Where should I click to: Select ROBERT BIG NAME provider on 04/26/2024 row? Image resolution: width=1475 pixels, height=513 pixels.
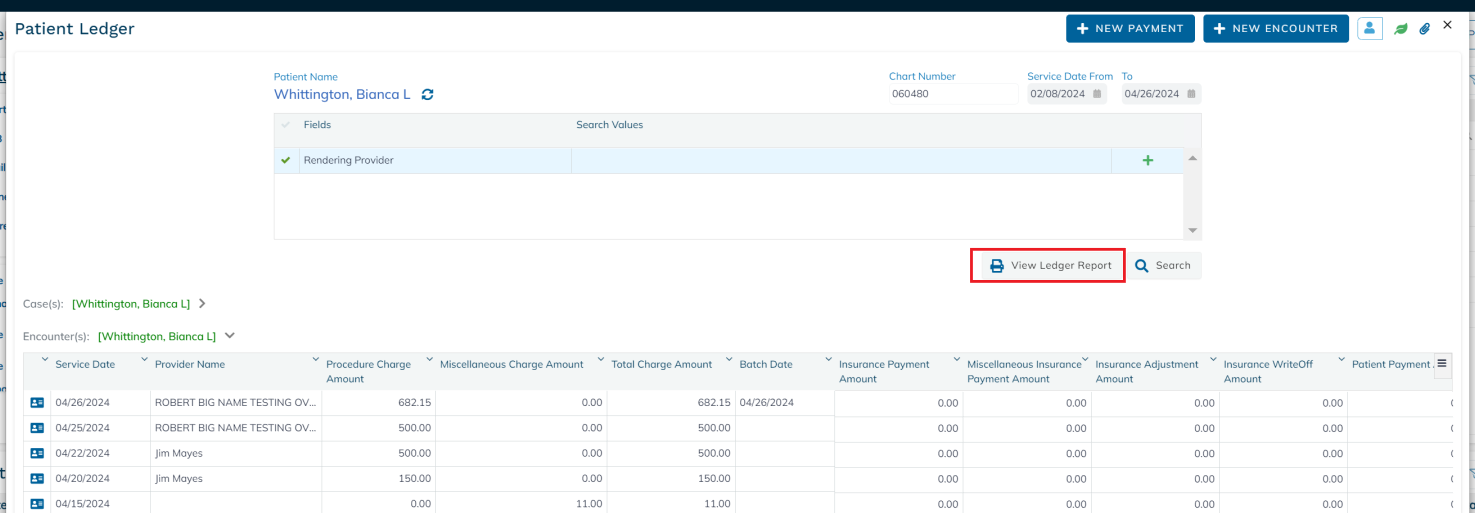tap(236, 402)
